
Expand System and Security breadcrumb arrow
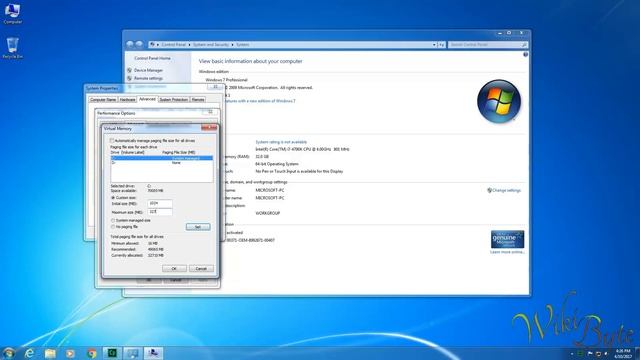point(233,44)
